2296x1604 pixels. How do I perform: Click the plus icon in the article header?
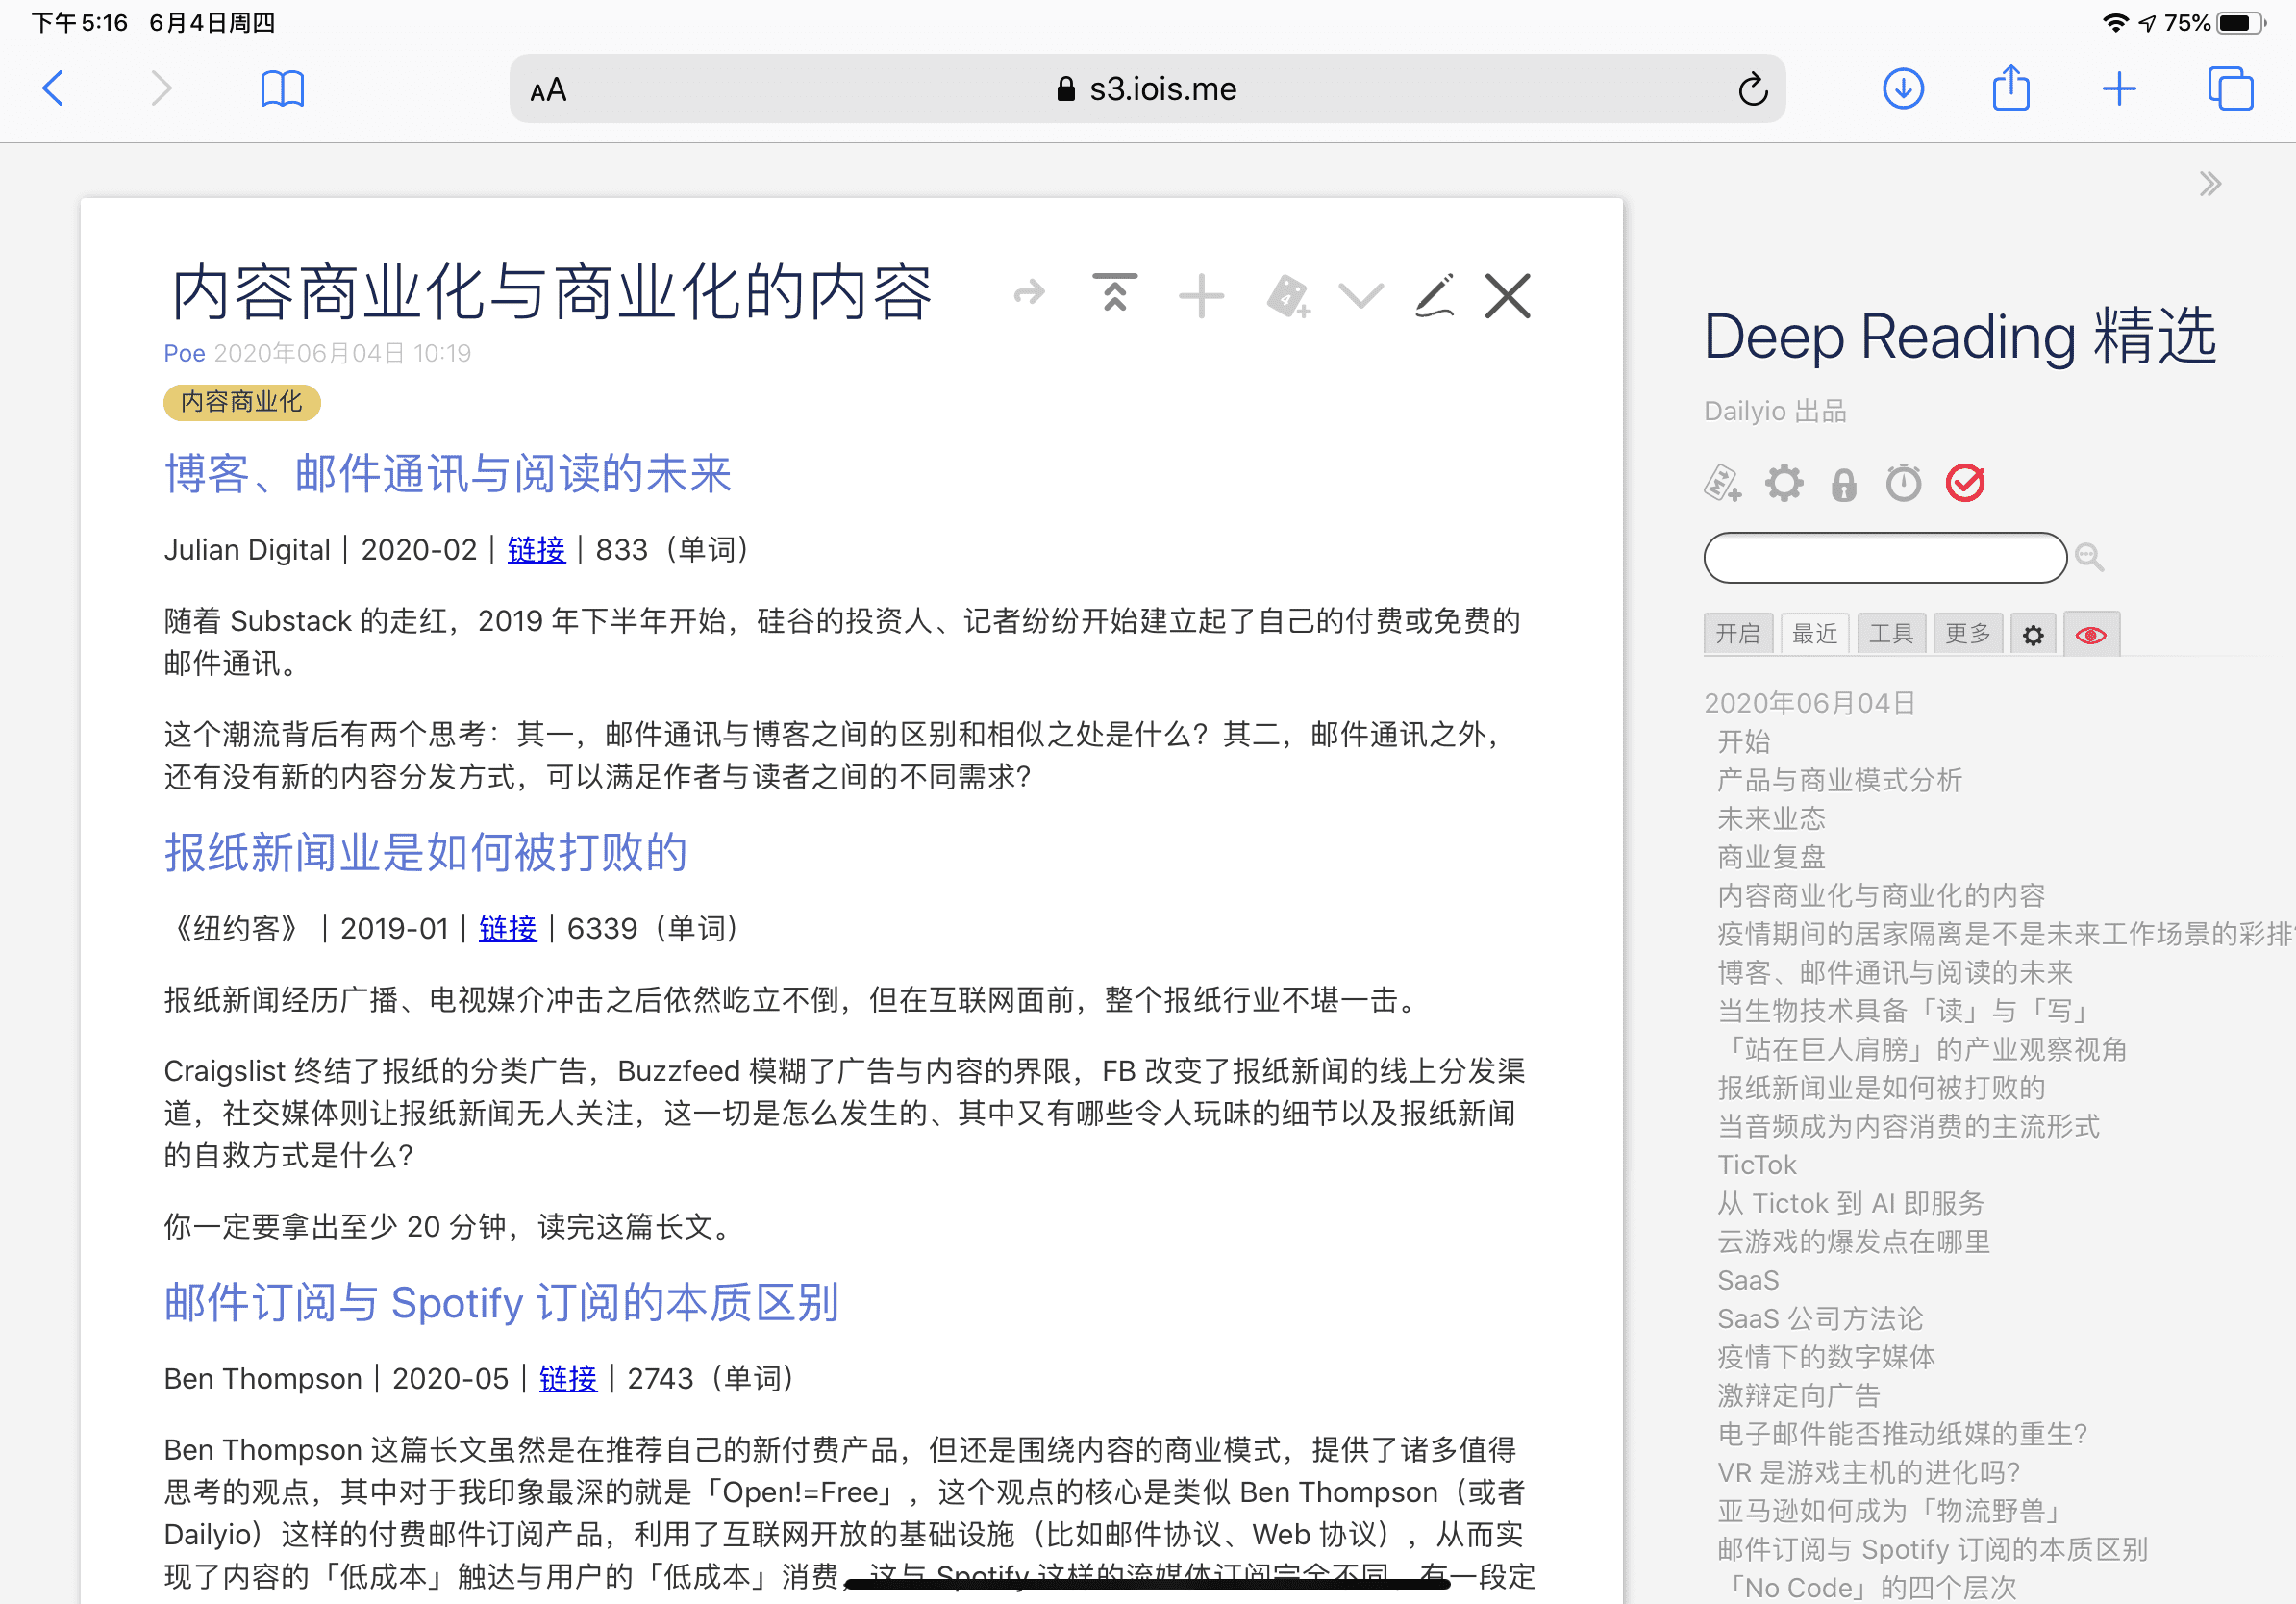(1201, 296)
